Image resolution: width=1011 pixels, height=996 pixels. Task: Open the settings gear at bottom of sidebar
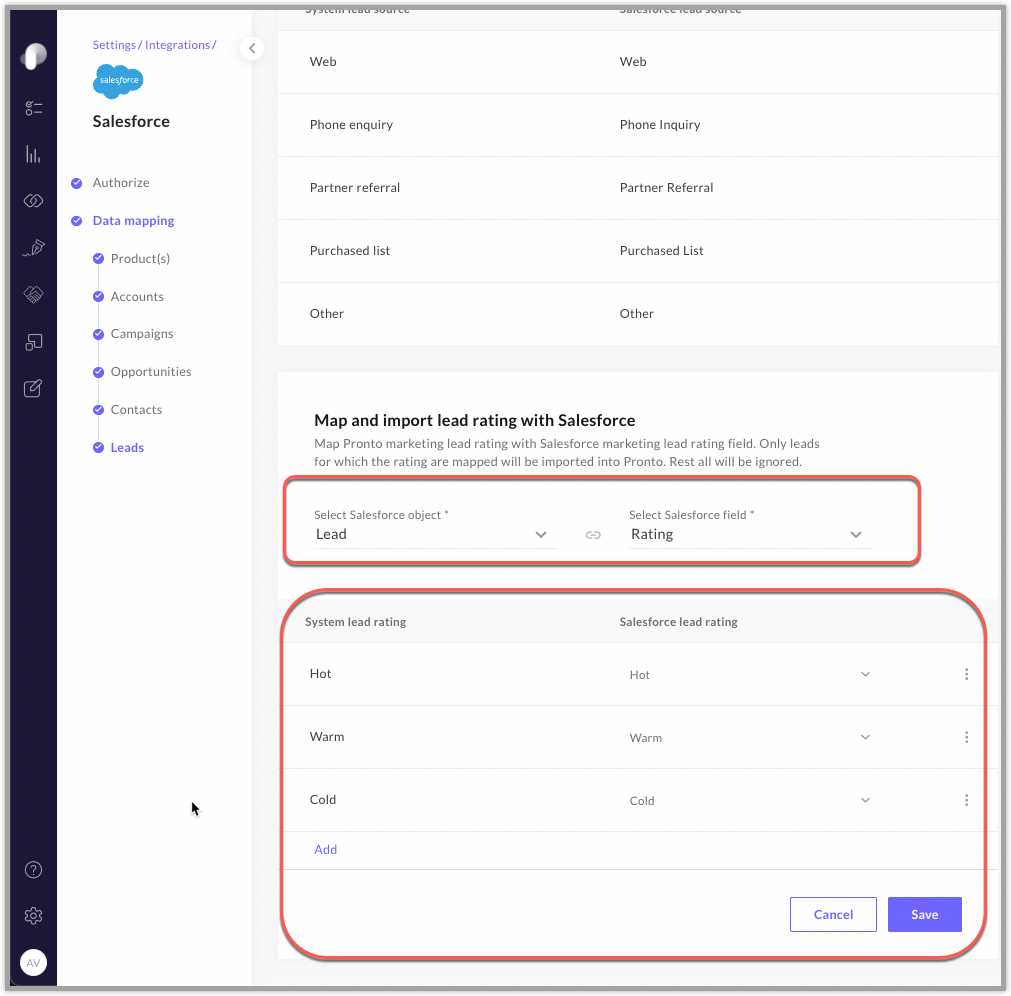click(33, 915)
